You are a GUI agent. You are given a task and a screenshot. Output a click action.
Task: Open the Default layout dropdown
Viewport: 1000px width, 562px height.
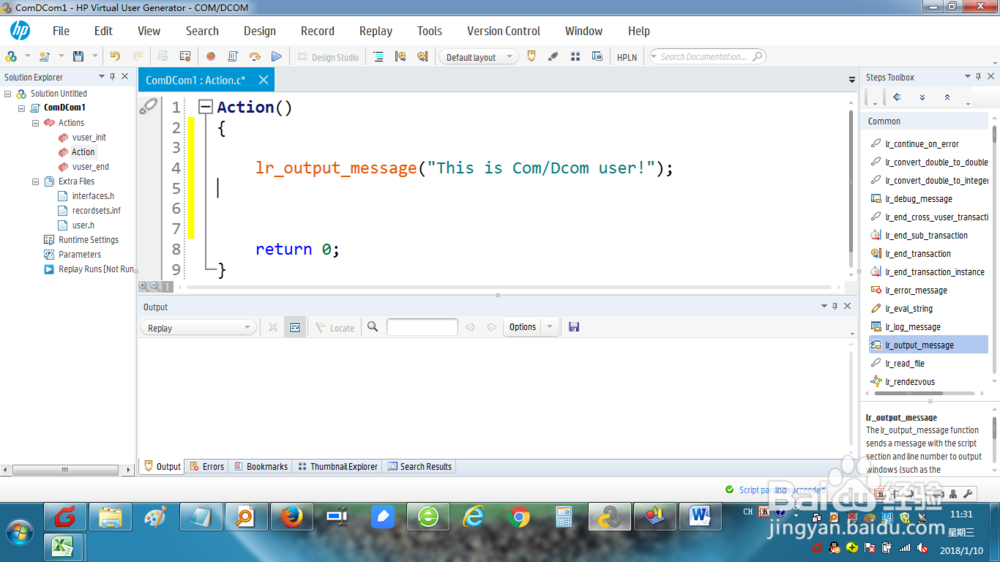[x=478, y=57]
